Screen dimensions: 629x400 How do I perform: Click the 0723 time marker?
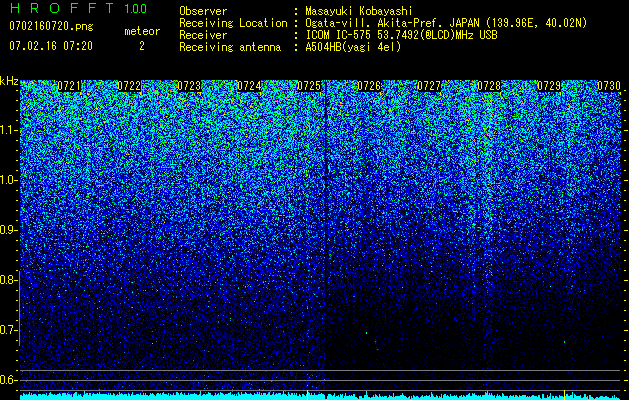pyautogui.click(x=189, y=86)
